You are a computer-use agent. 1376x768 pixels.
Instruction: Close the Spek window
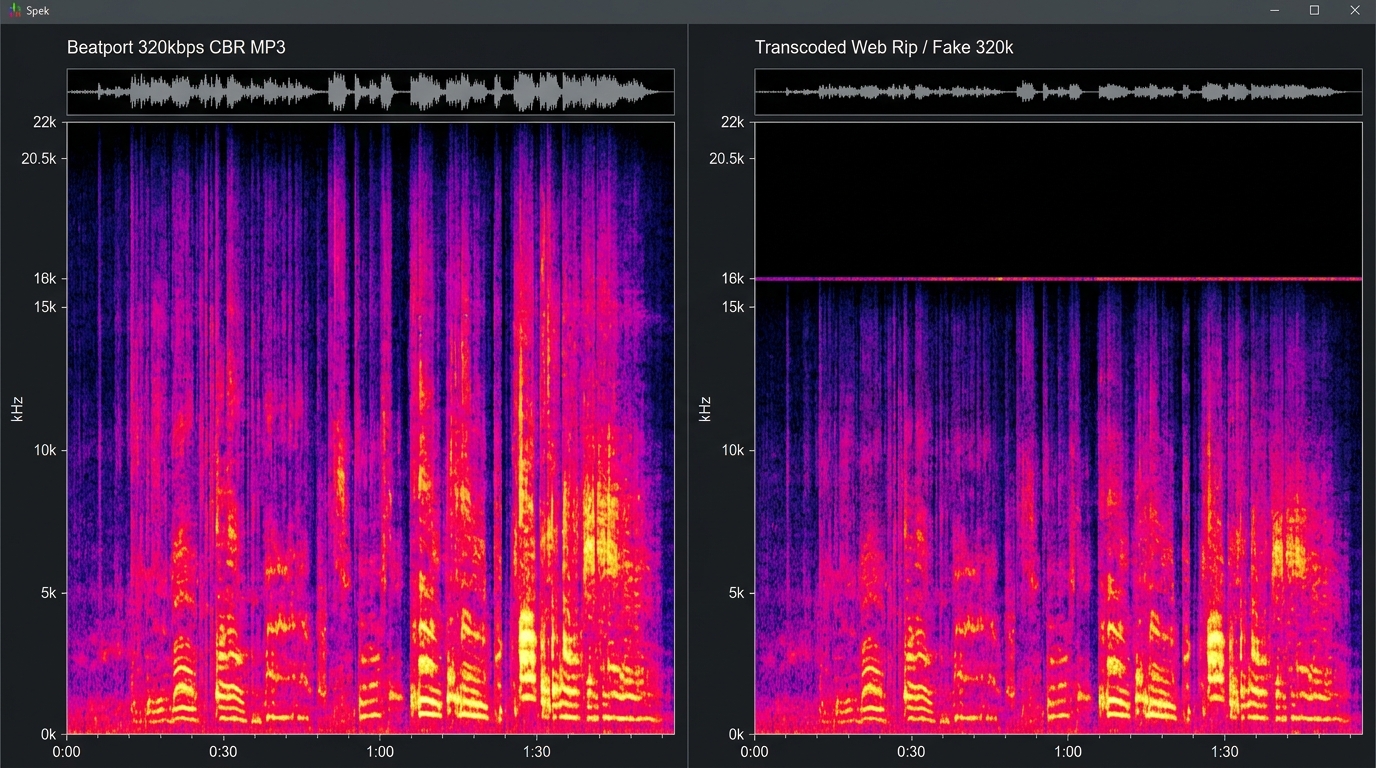[1354, 10]
